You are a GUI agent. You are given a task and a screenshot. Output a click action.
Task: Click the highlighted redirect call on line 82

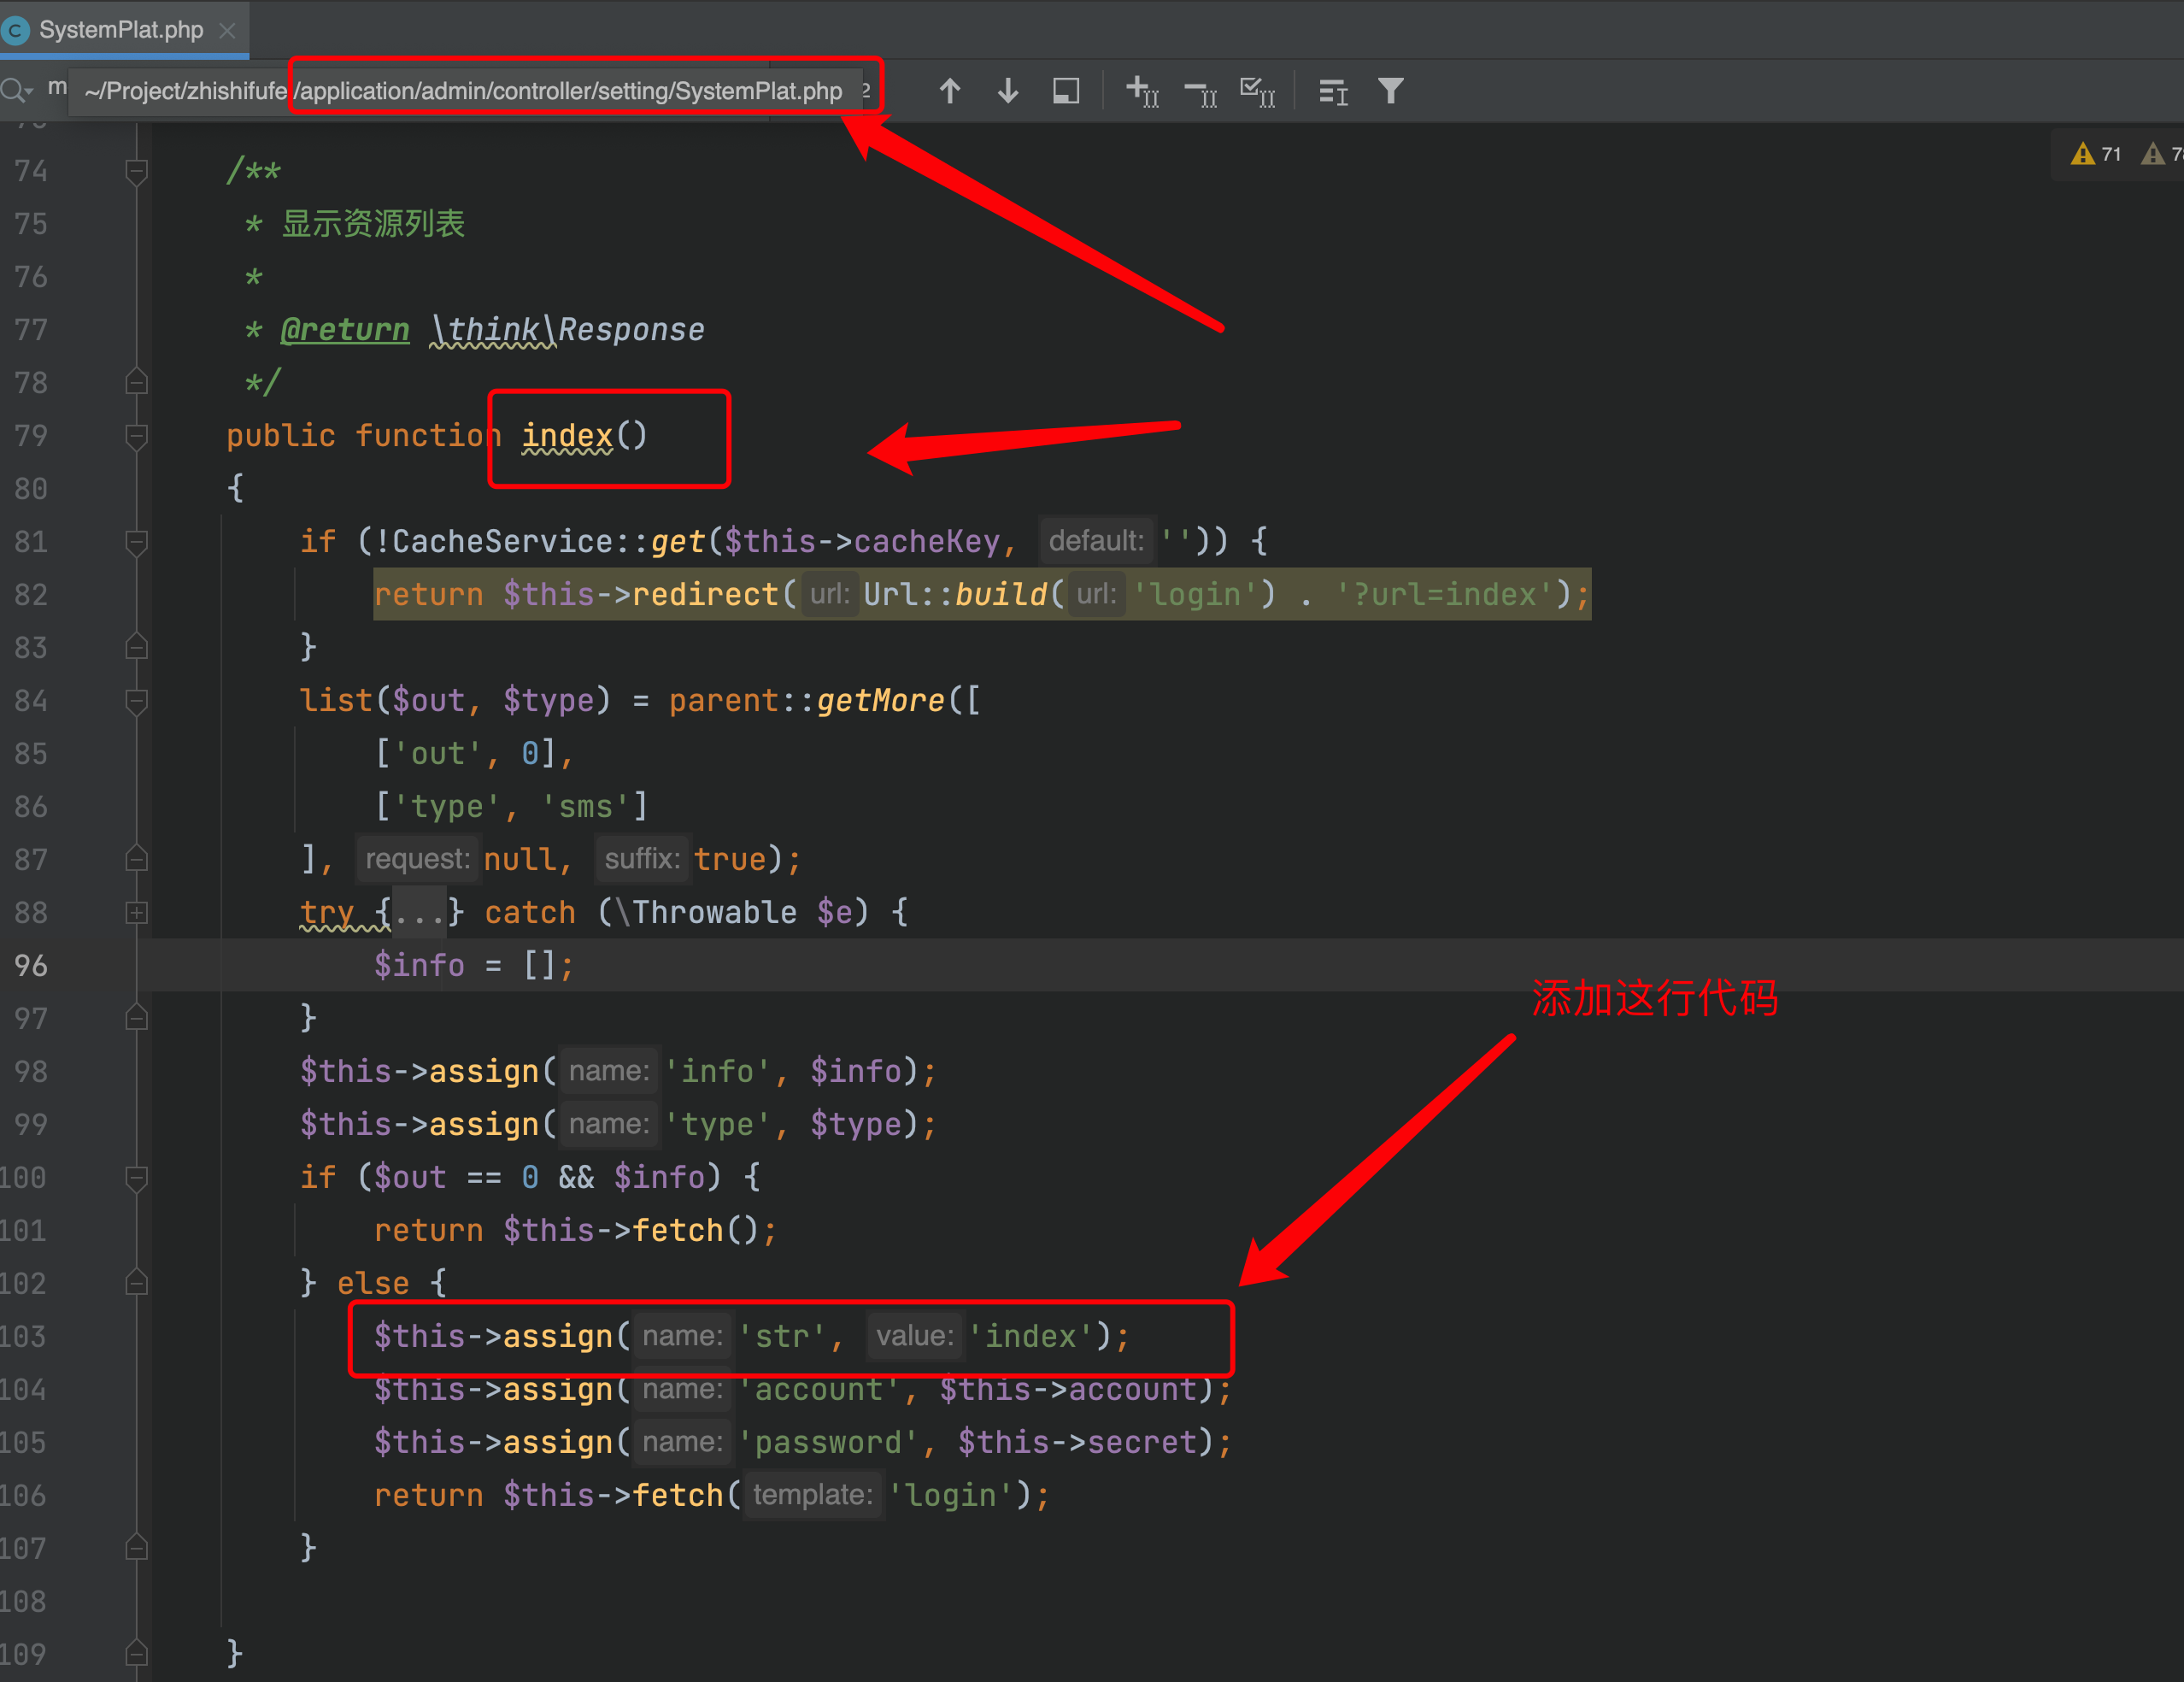coord(982,594)
